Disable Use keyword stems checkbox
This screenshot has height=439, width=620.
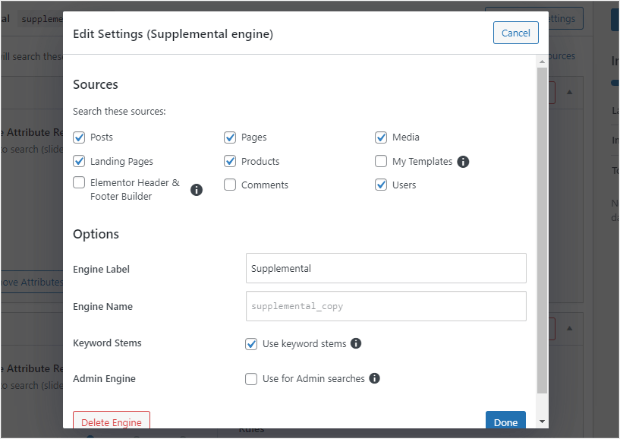click(251, 344)
